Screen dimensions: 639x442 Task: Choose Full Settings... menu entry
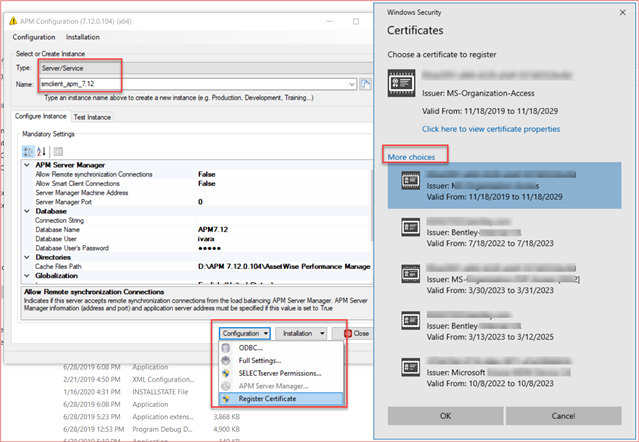[281, 361]
